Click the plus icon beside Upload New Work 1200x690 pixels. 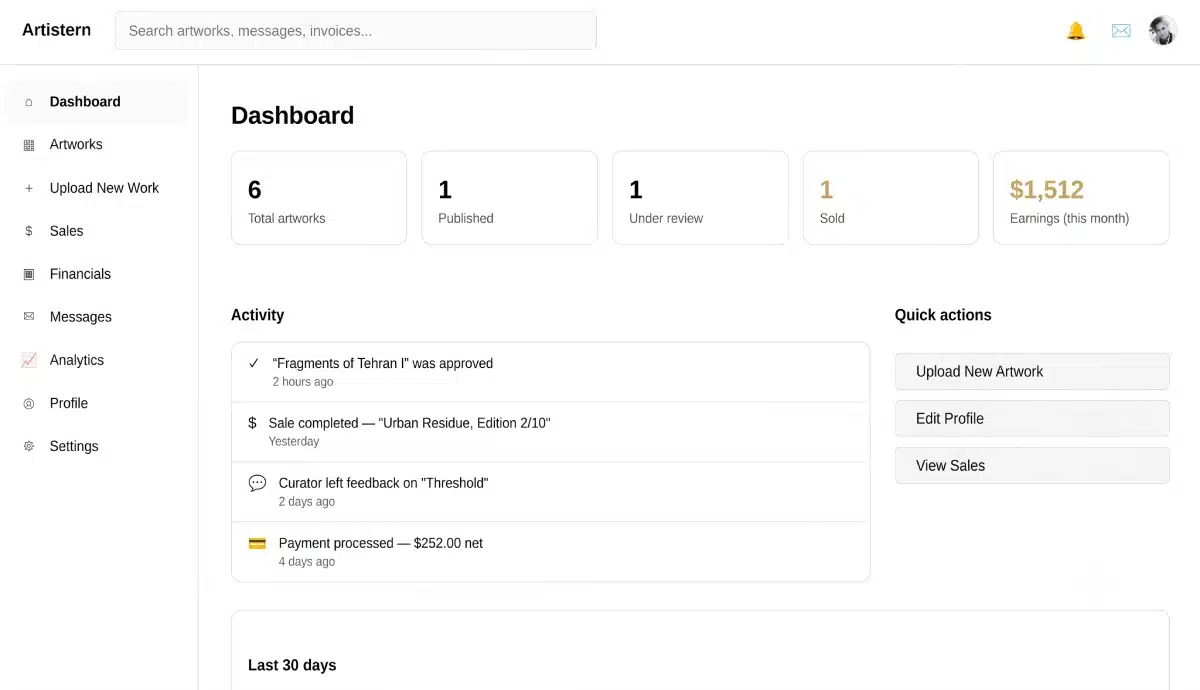coord(29,188)
